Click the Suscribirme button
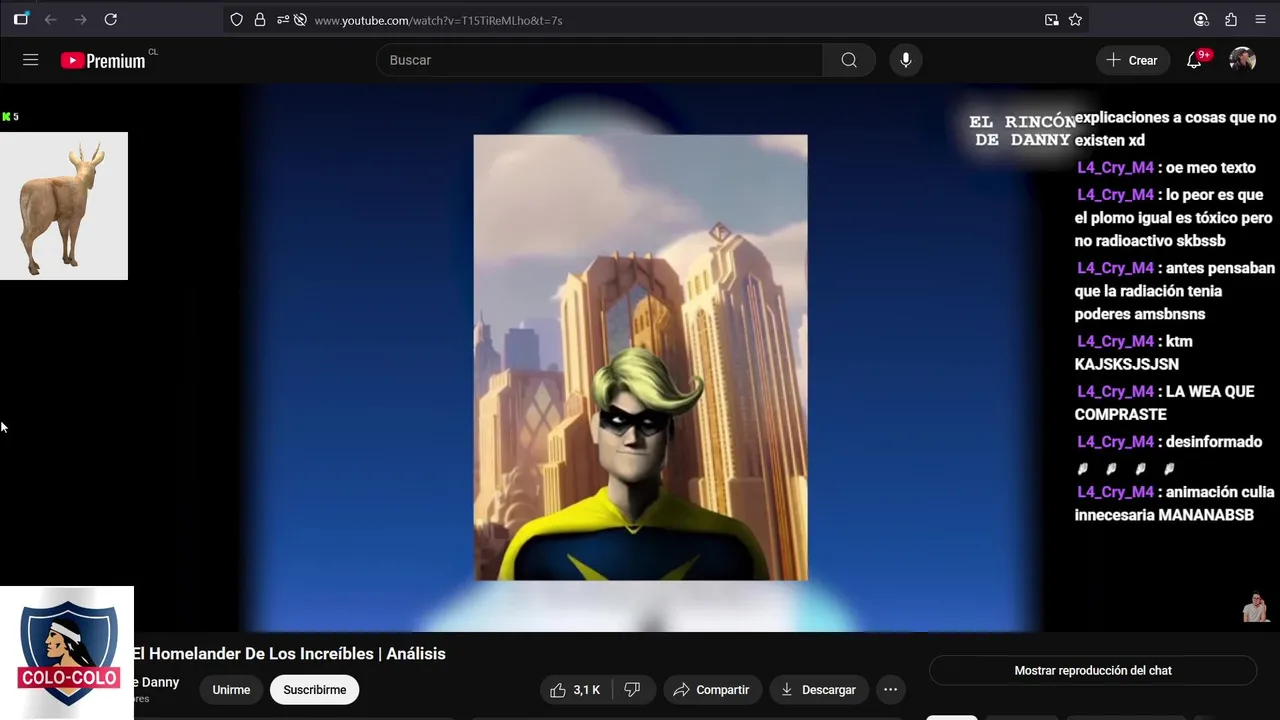Screen dimensions: 1280x720 coord(314,690)
